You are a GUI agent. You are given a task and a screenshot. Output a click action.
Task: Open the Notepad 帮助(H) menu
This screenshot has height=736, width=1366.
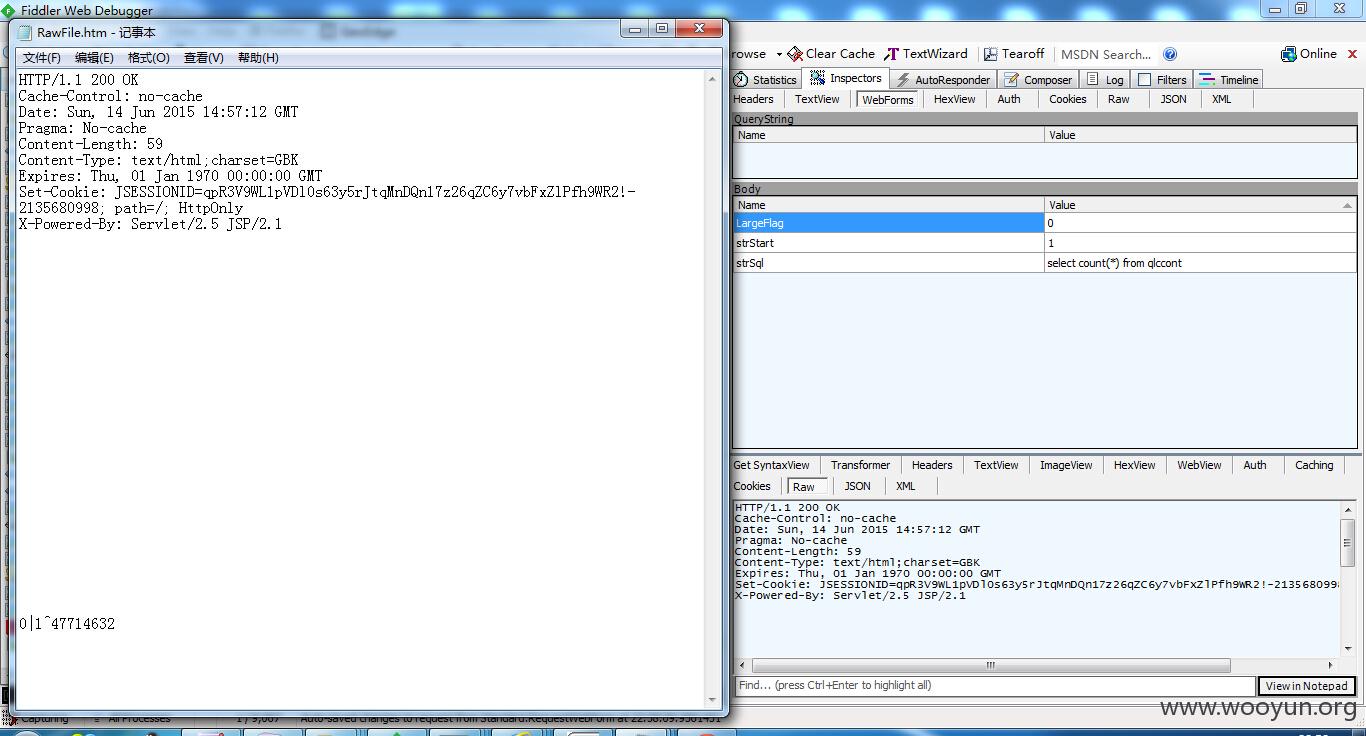(258, 58)
